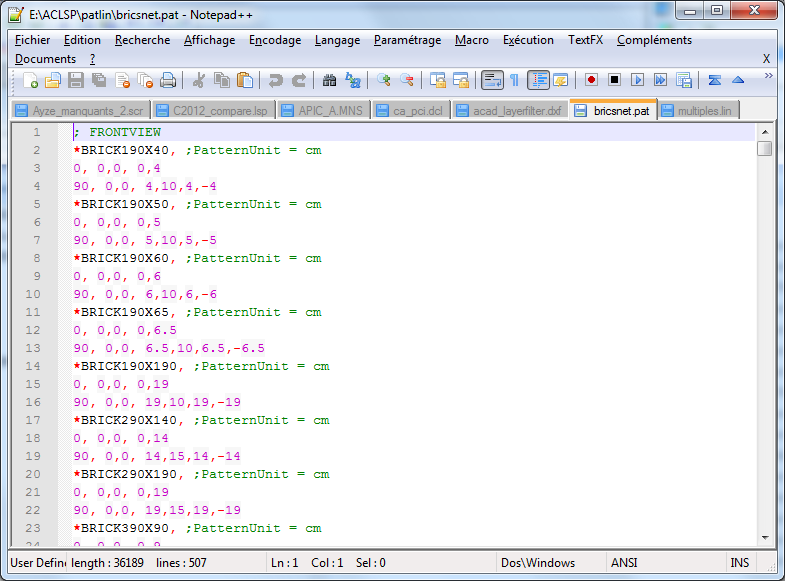Save all files icon

coord(99,80)
